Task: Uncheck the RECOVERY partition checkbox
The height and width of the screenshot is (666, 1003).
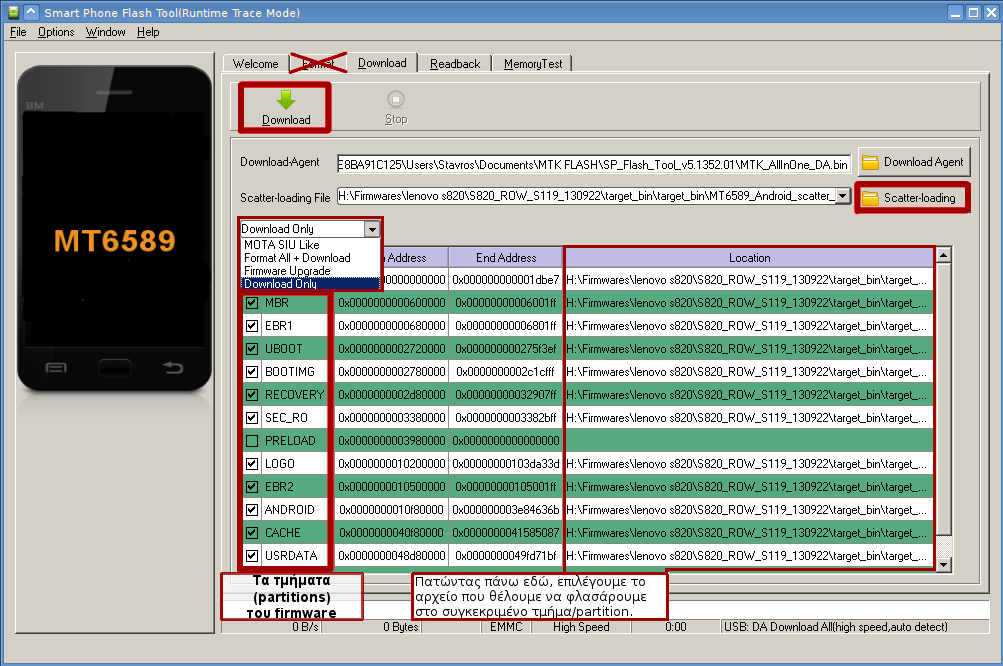Action: pyautogui.click(x=252, y=395)
